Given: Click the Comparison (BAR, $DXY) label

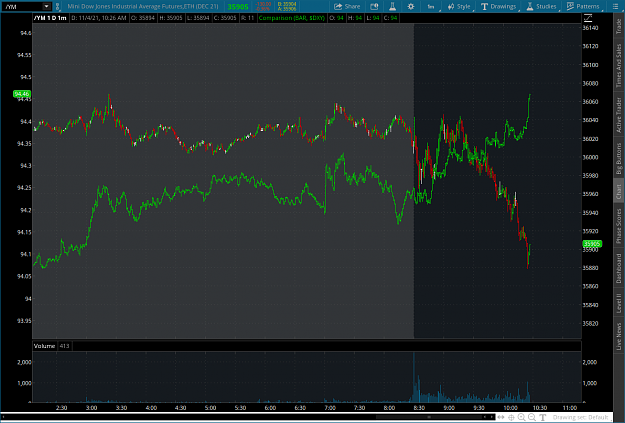Looking at the screenshot, I should [292, 18].
